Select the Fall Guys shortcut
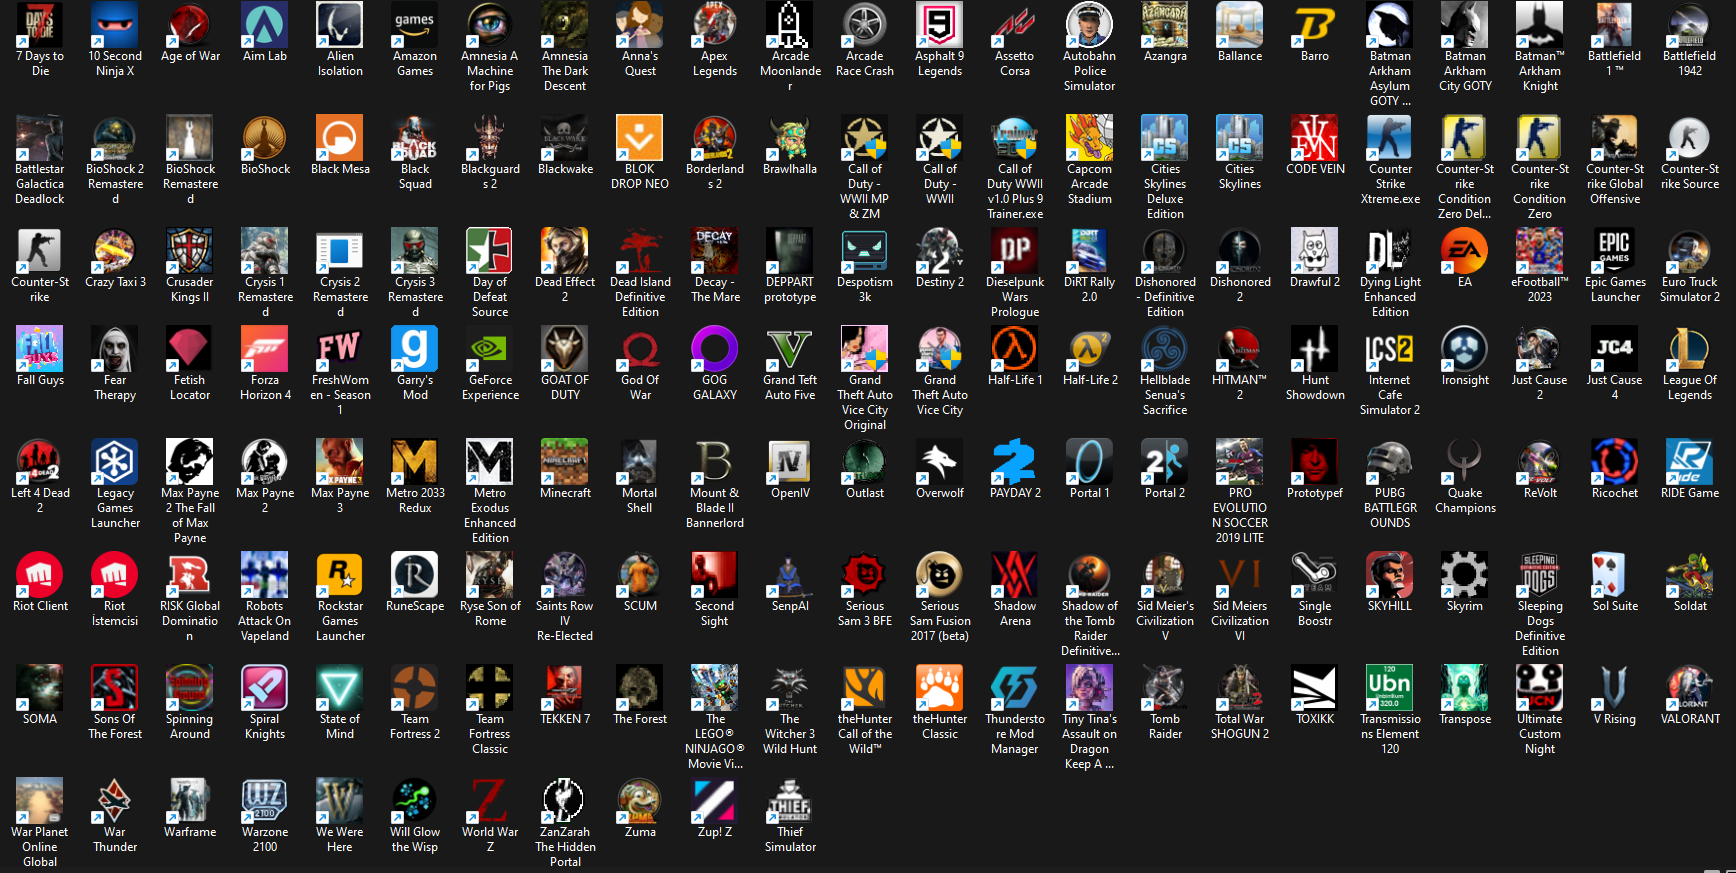 point(40,349)
